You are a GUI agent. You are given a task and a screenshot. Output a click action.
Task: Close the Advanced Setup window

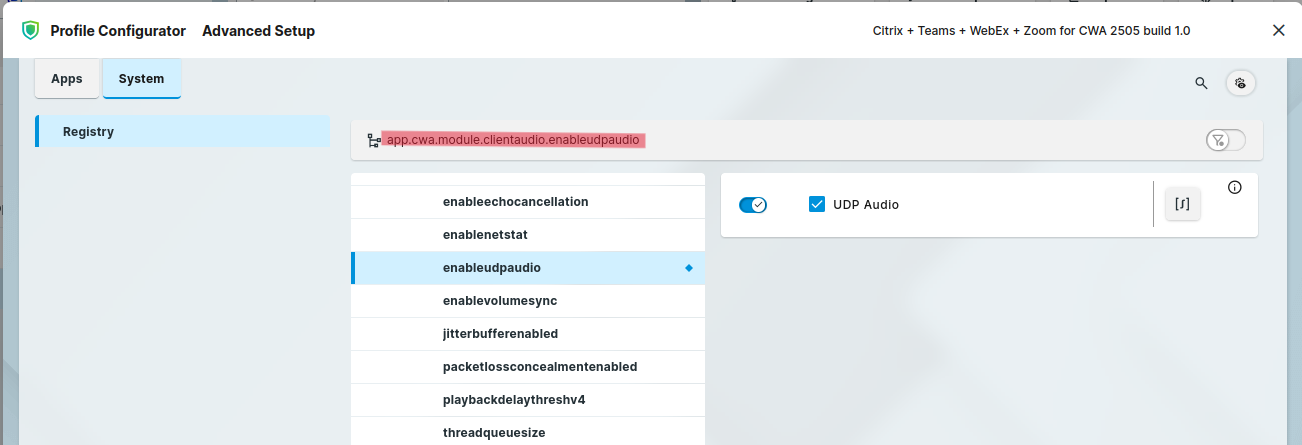pos(1278,31)
